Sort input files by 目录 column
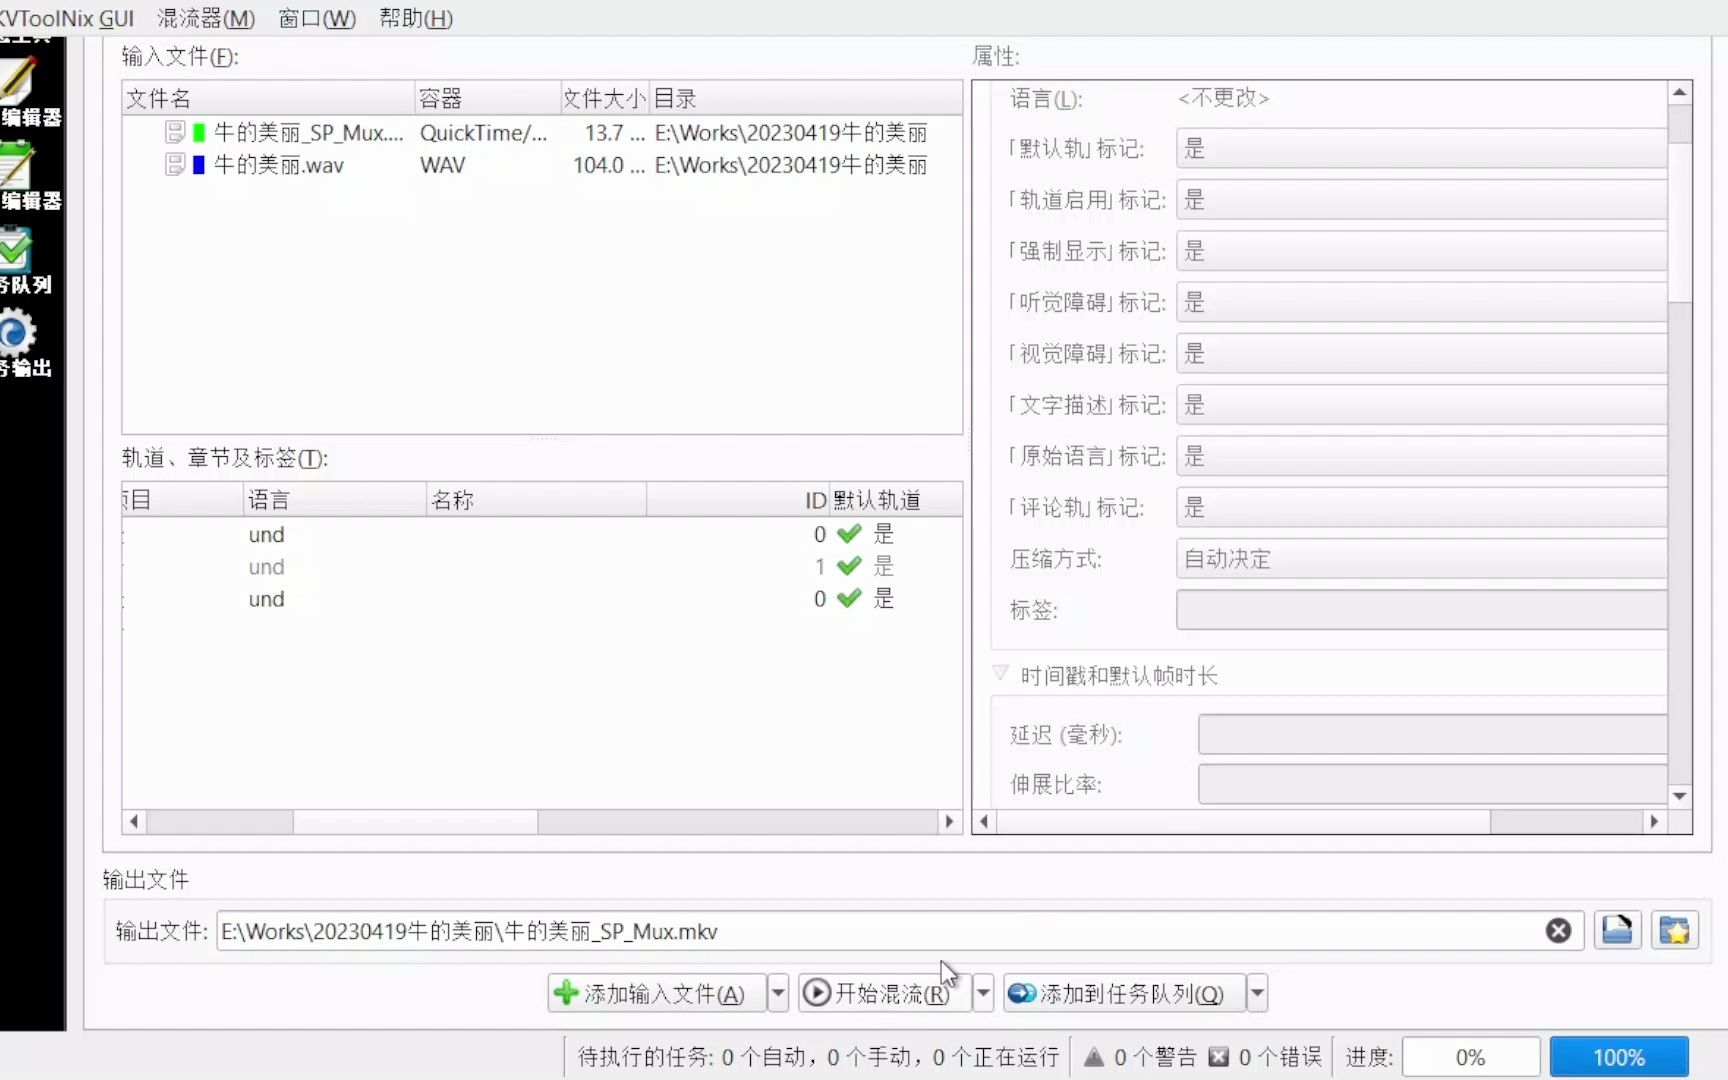 click(x=806, y=98)
